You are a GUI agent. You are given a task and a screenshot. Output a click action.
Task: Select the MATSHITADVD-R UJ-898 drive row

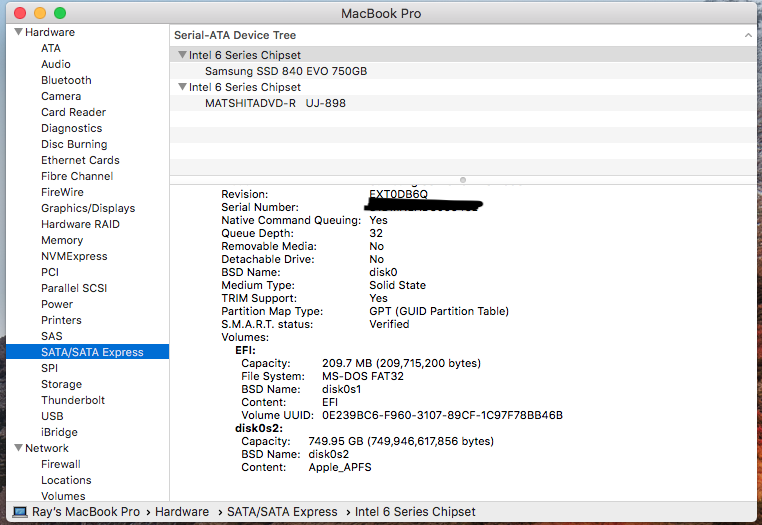point(463,103)
